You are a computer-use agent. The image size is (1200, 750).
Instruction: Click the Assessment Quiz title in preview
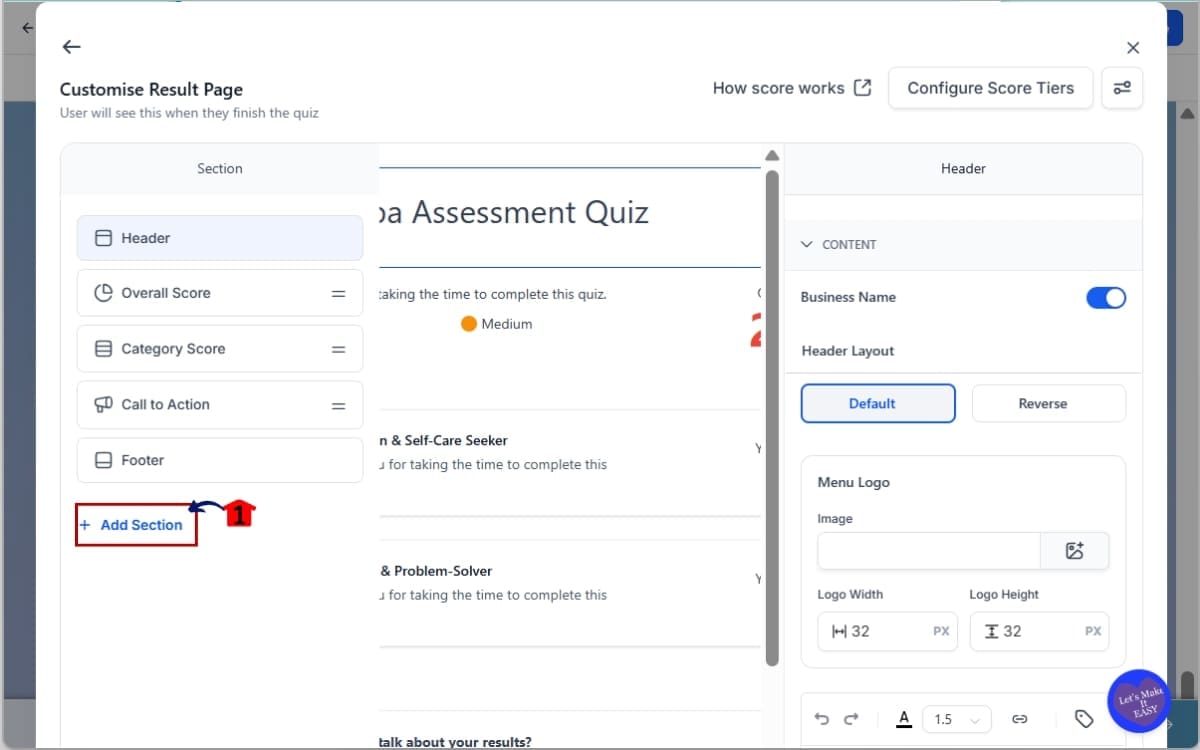click(514, 212)
